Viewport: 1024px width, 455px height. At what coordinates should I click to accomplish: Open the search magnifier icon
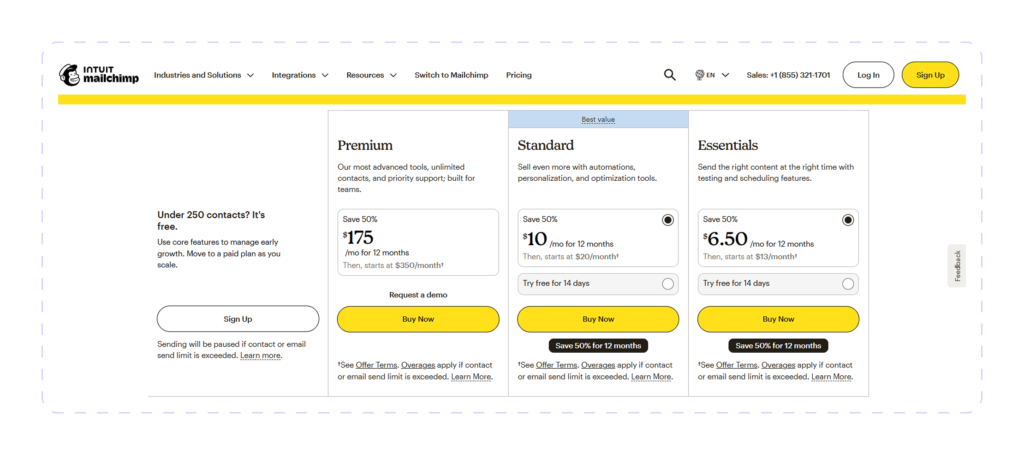[x=669, y=75]
